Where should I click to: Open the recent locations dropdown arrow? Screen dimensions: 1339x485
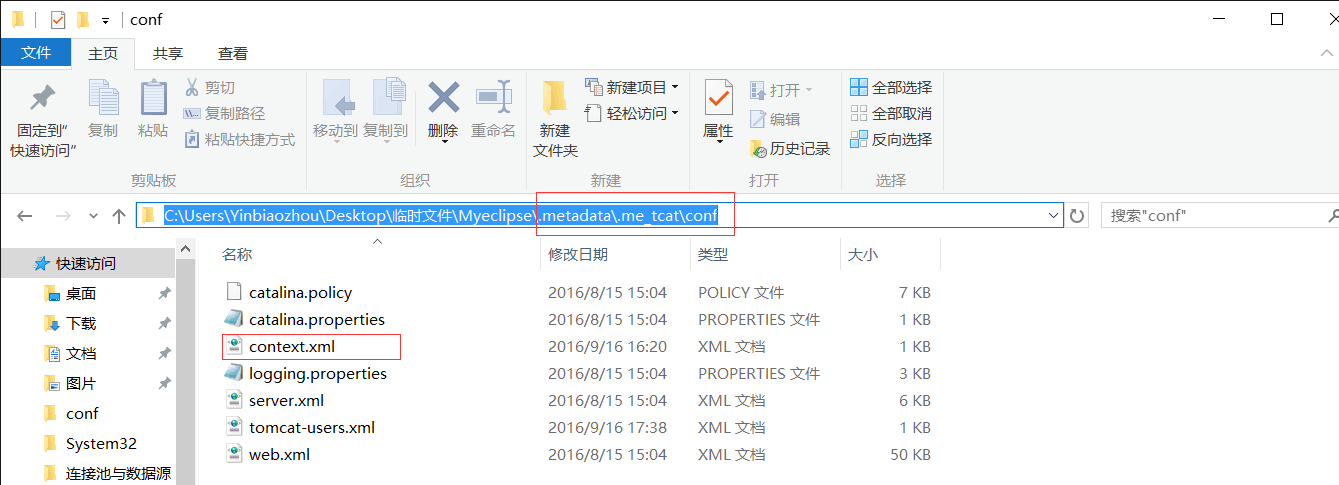point(93,216)
